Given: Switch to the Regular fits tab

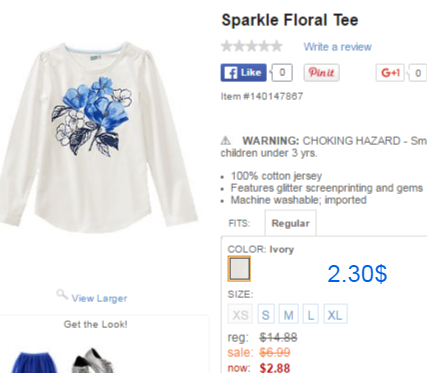Looking at the screenshot, I should [290, 223].
